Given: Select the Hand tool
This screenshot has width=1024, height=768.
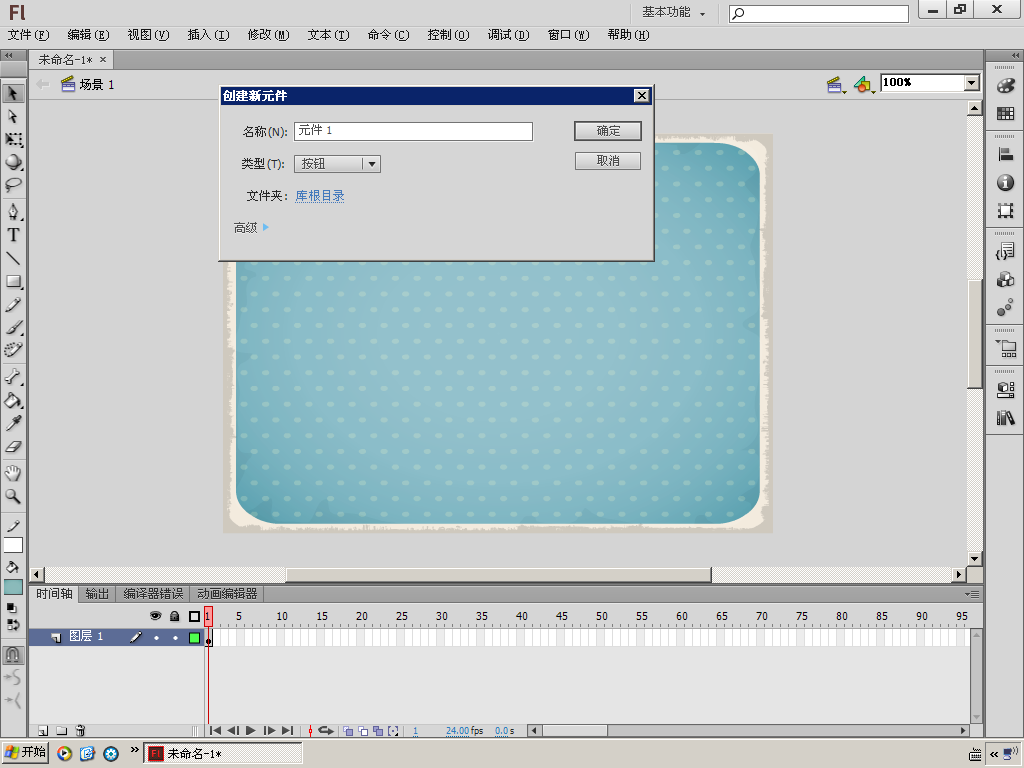Looking at the screenshot, I should point(13,473).
